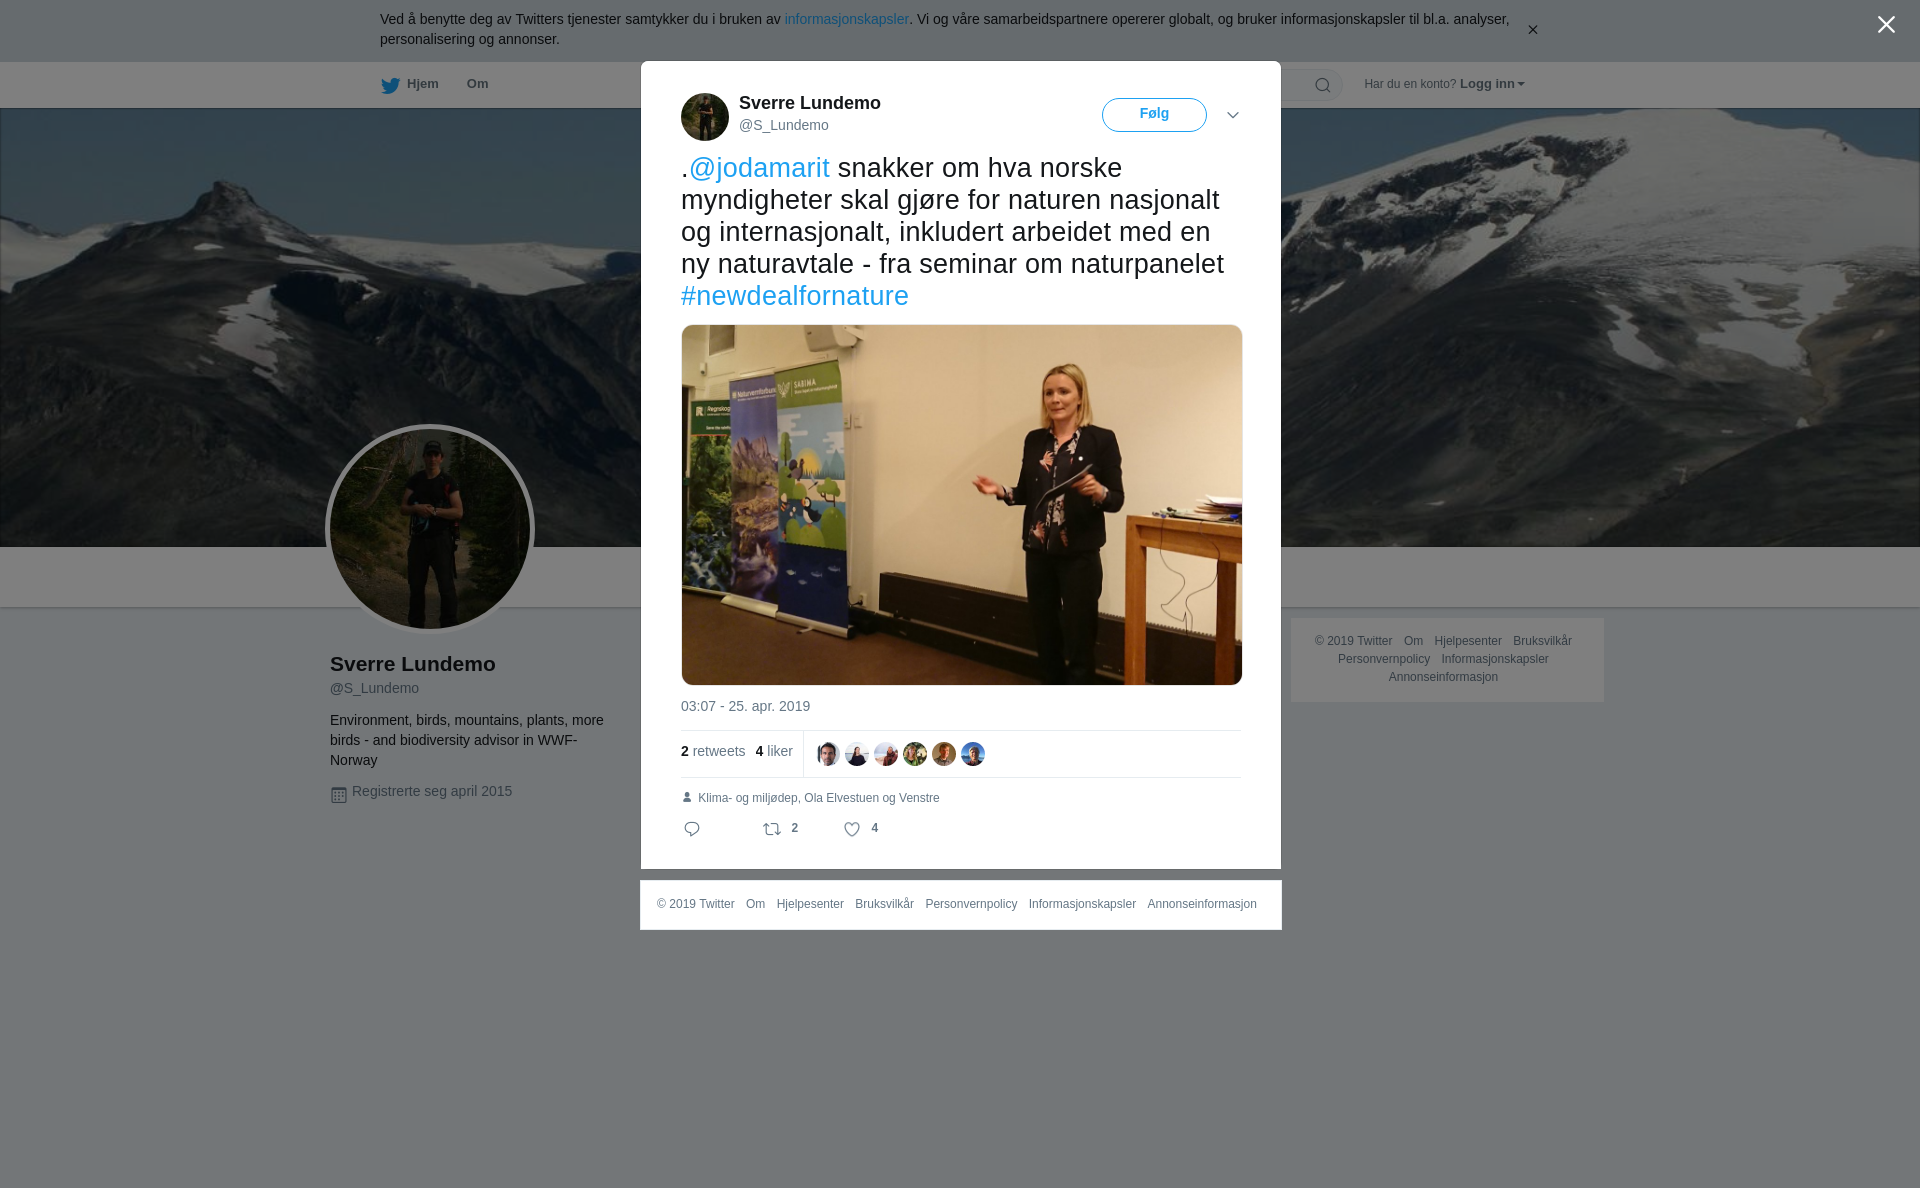Open the tweet timestamp 03:07 - 25. apr. 2019
The height and width of the screenshot is (1188, 1920).
click(x=745, y=706)
